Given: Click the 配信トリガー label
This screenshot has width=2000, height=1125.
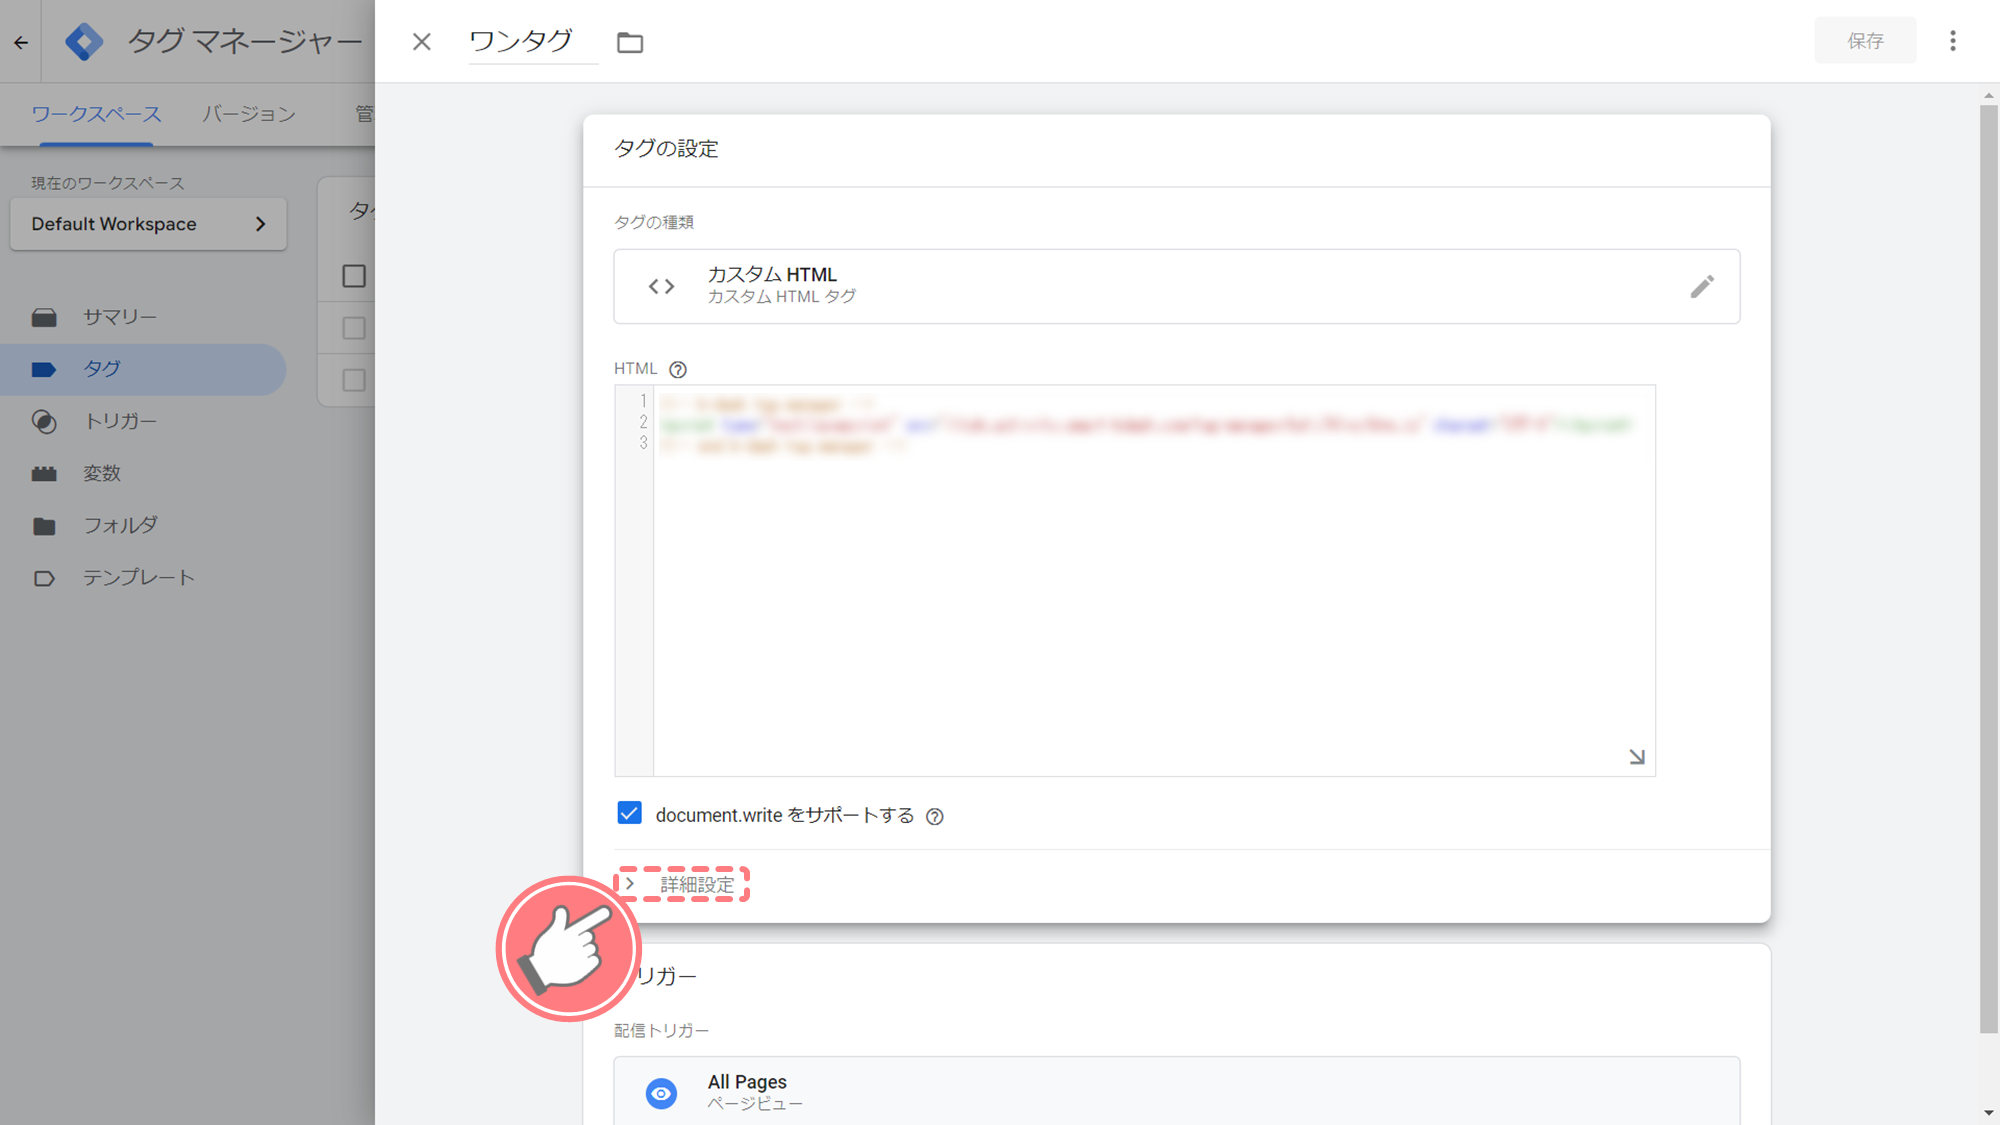Looking at the screenshot, I should click(x=661, y=1030).
